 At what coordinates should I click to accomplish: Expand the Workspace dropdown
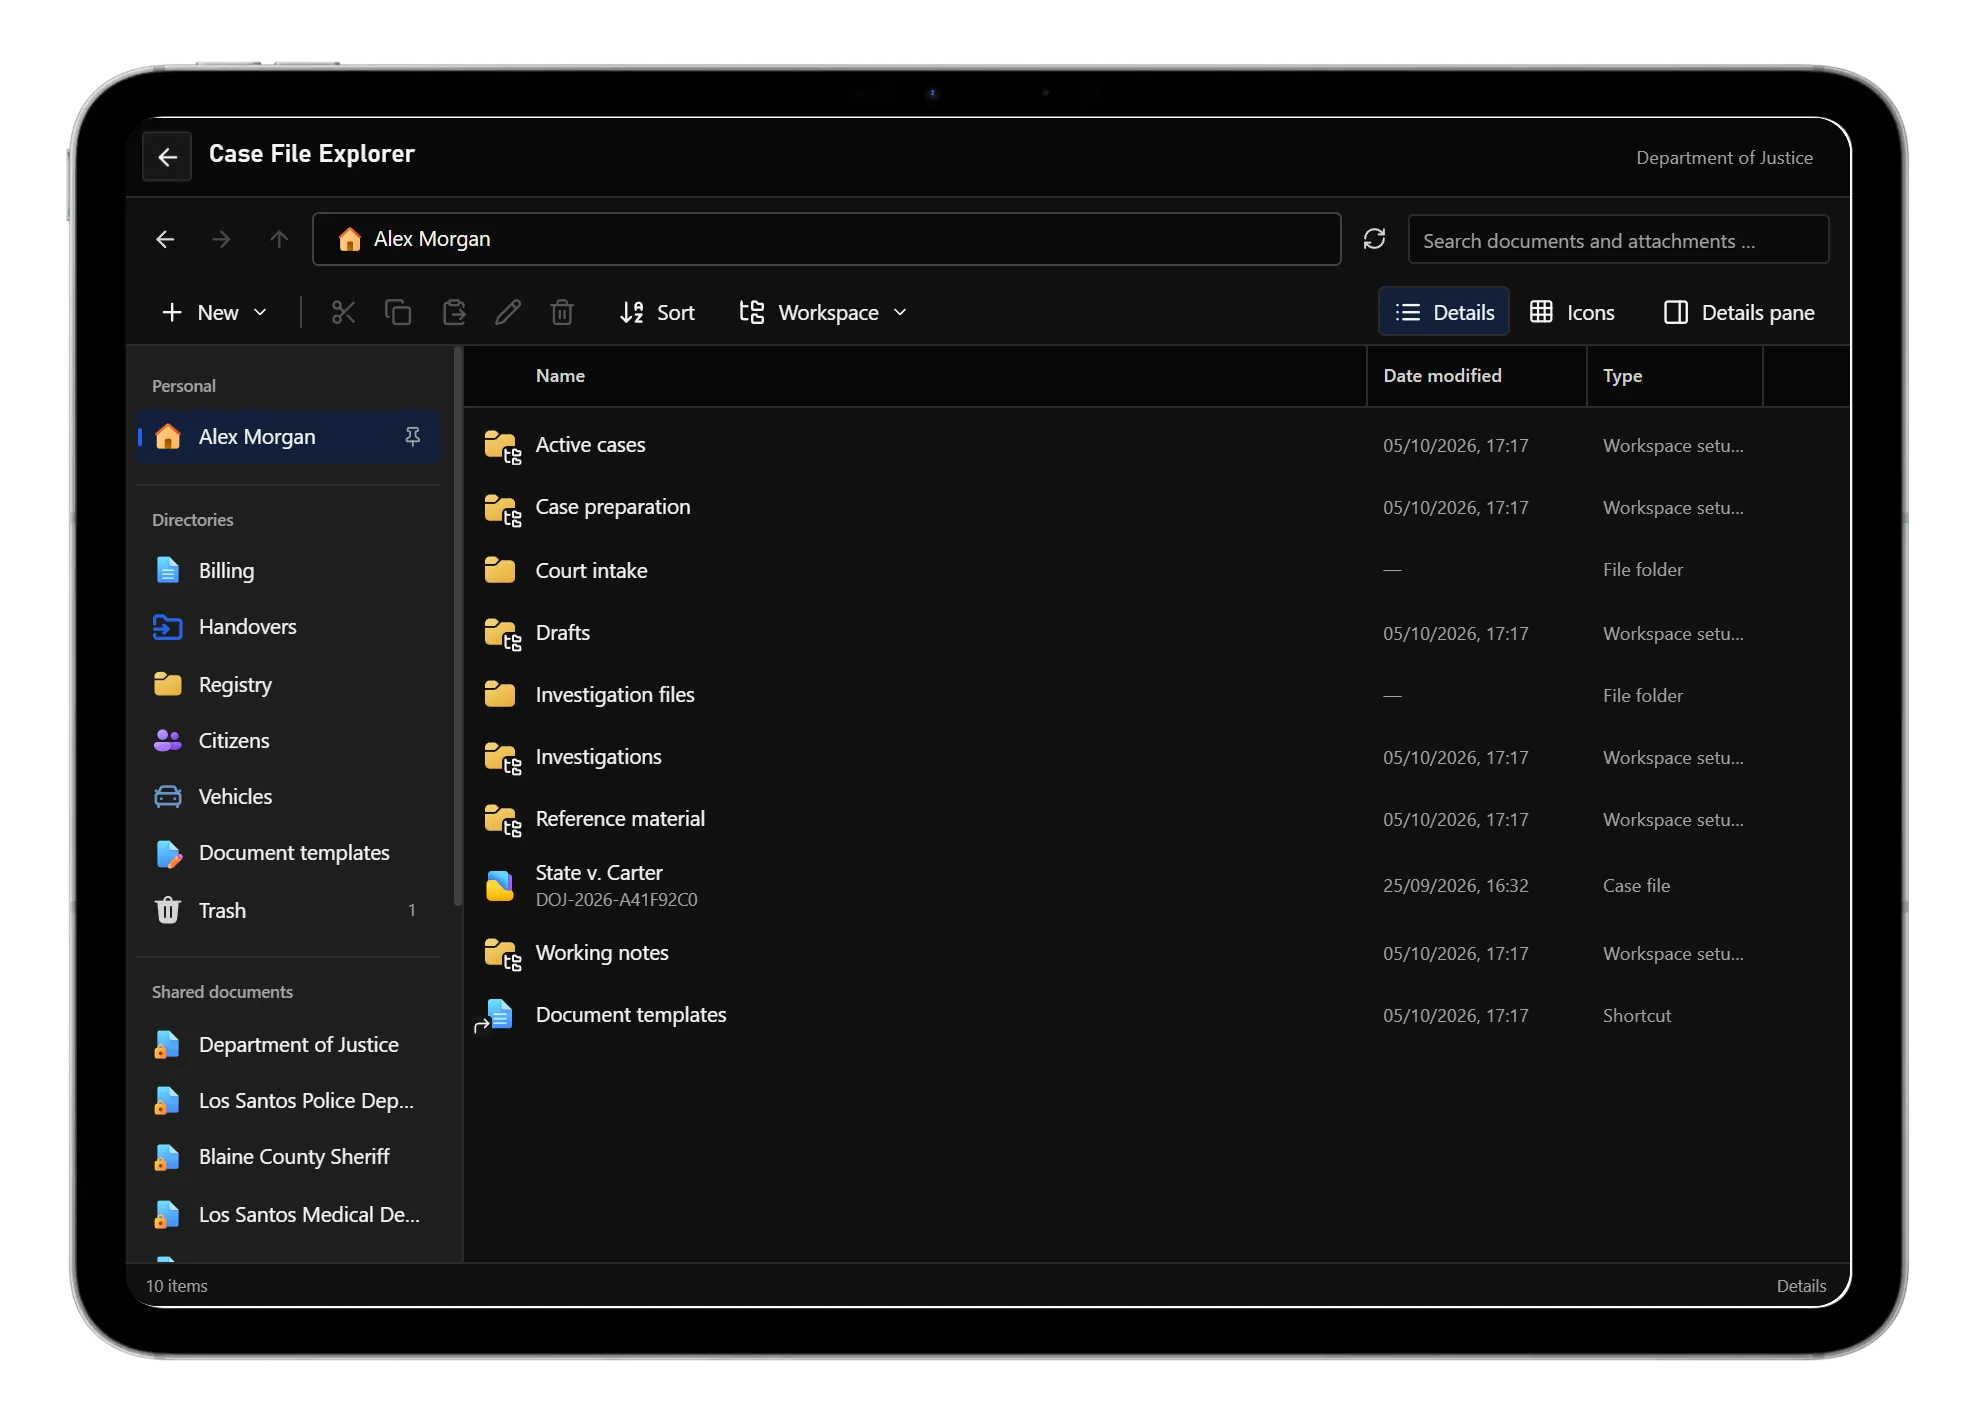(823, 313)
